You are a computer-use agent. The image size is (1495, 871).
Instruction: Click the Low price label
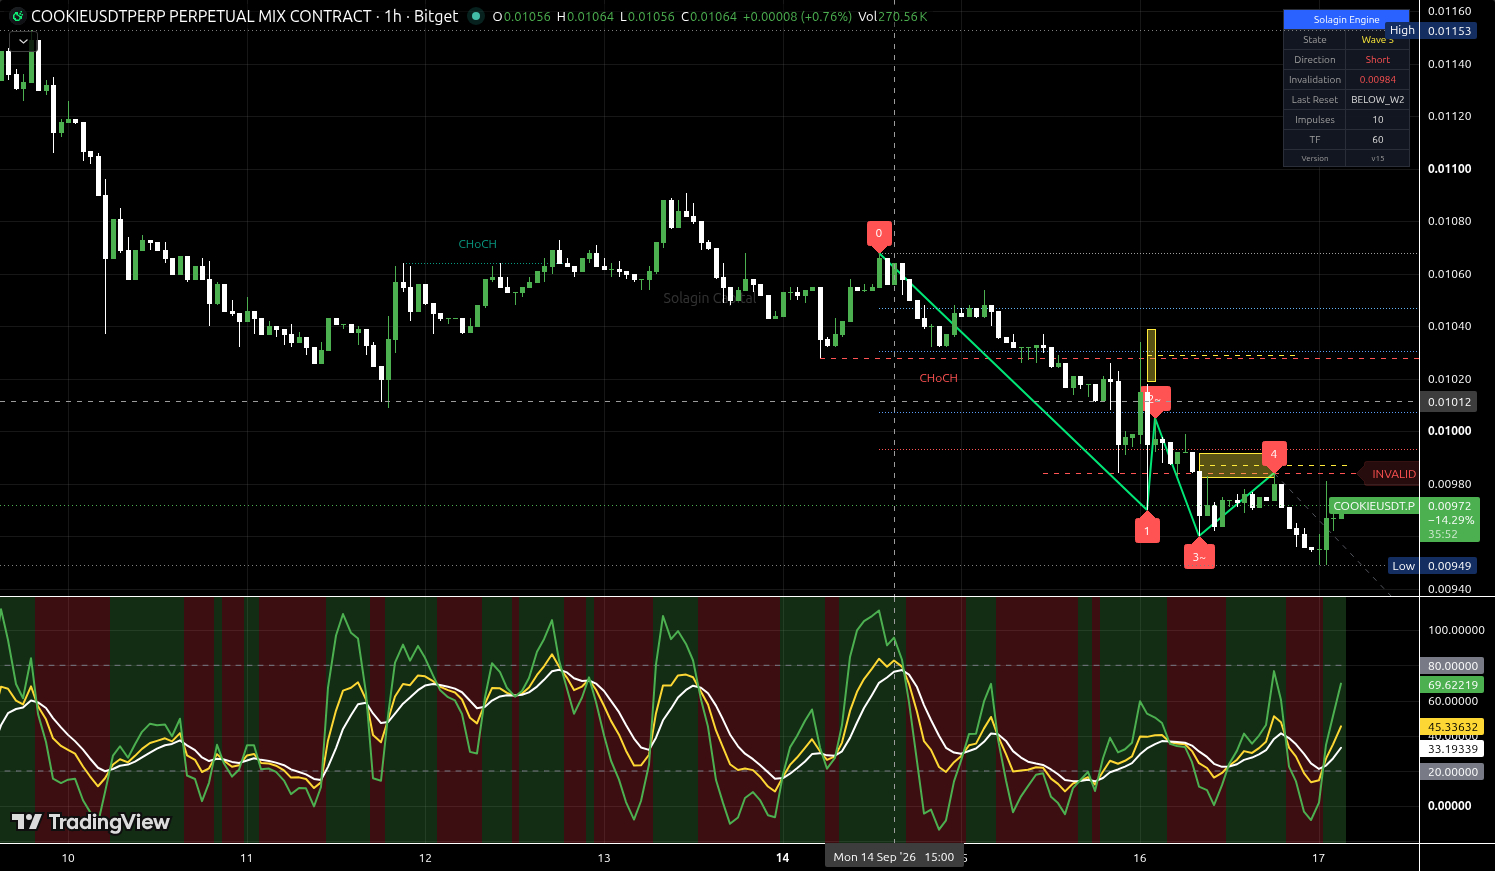point(1403,566)
